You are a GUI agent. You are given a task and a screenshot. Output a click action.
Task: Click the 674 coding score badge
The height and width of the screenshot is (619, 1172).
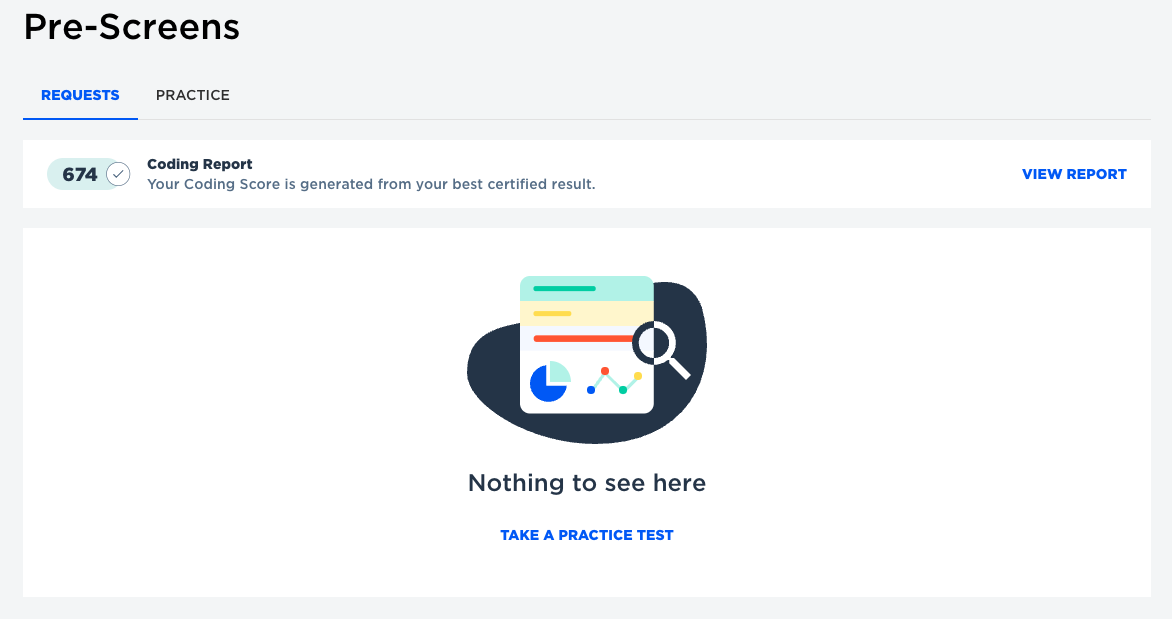pyautogui.click(x=80, y=174)
